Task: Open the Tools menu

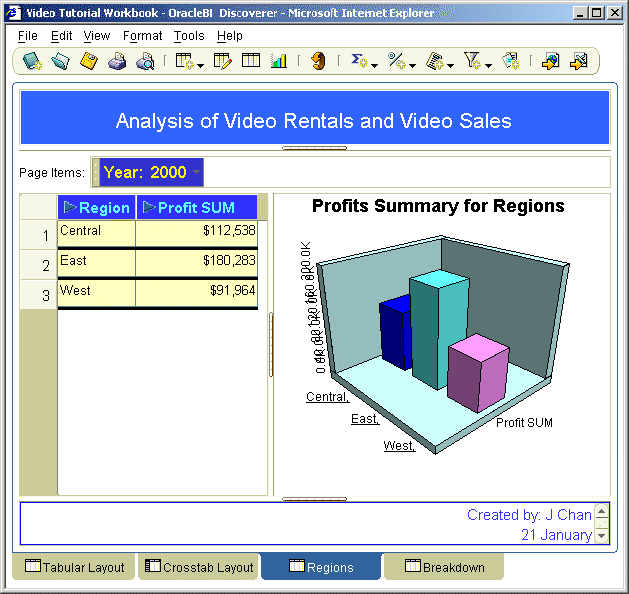Action: pyautogui.click(x=189, y=36)
